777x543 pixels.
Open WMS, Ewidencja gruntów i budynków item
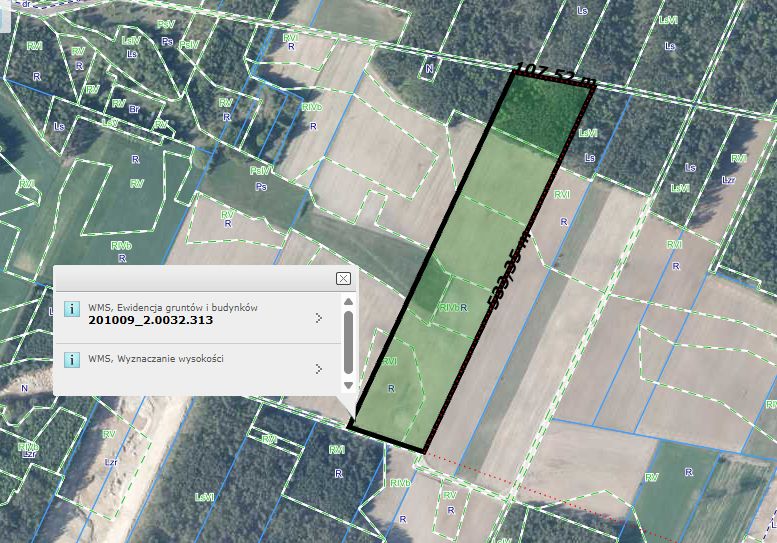(x=173, y=307)
